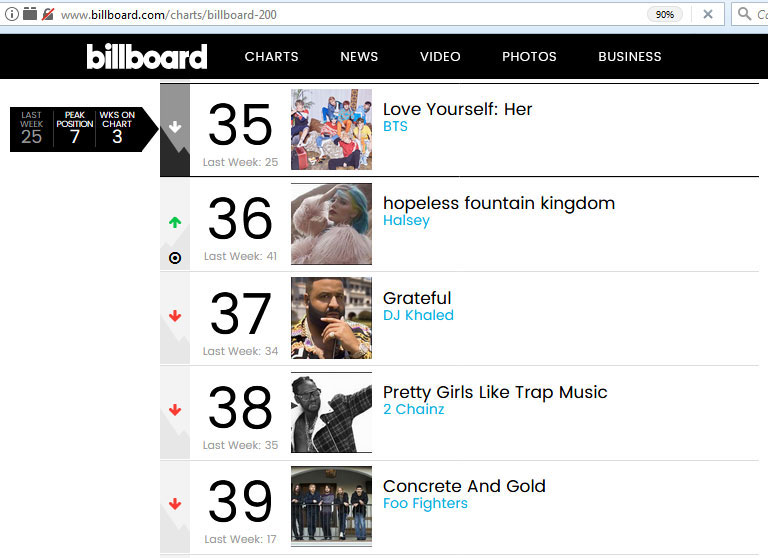The width and height of the screenshot is (768, 558).
Task: Open the NEWS section
Action: [x=359, y=57]
